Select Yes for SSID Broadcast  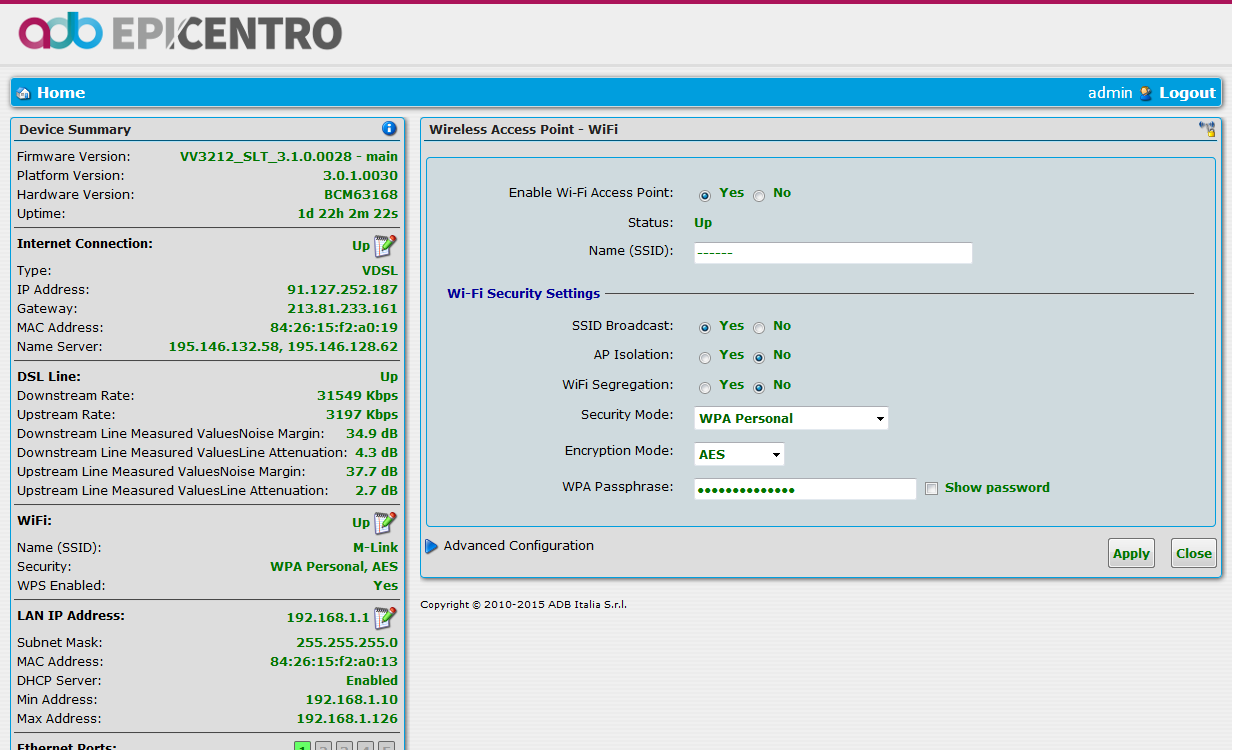coord(705,327)
